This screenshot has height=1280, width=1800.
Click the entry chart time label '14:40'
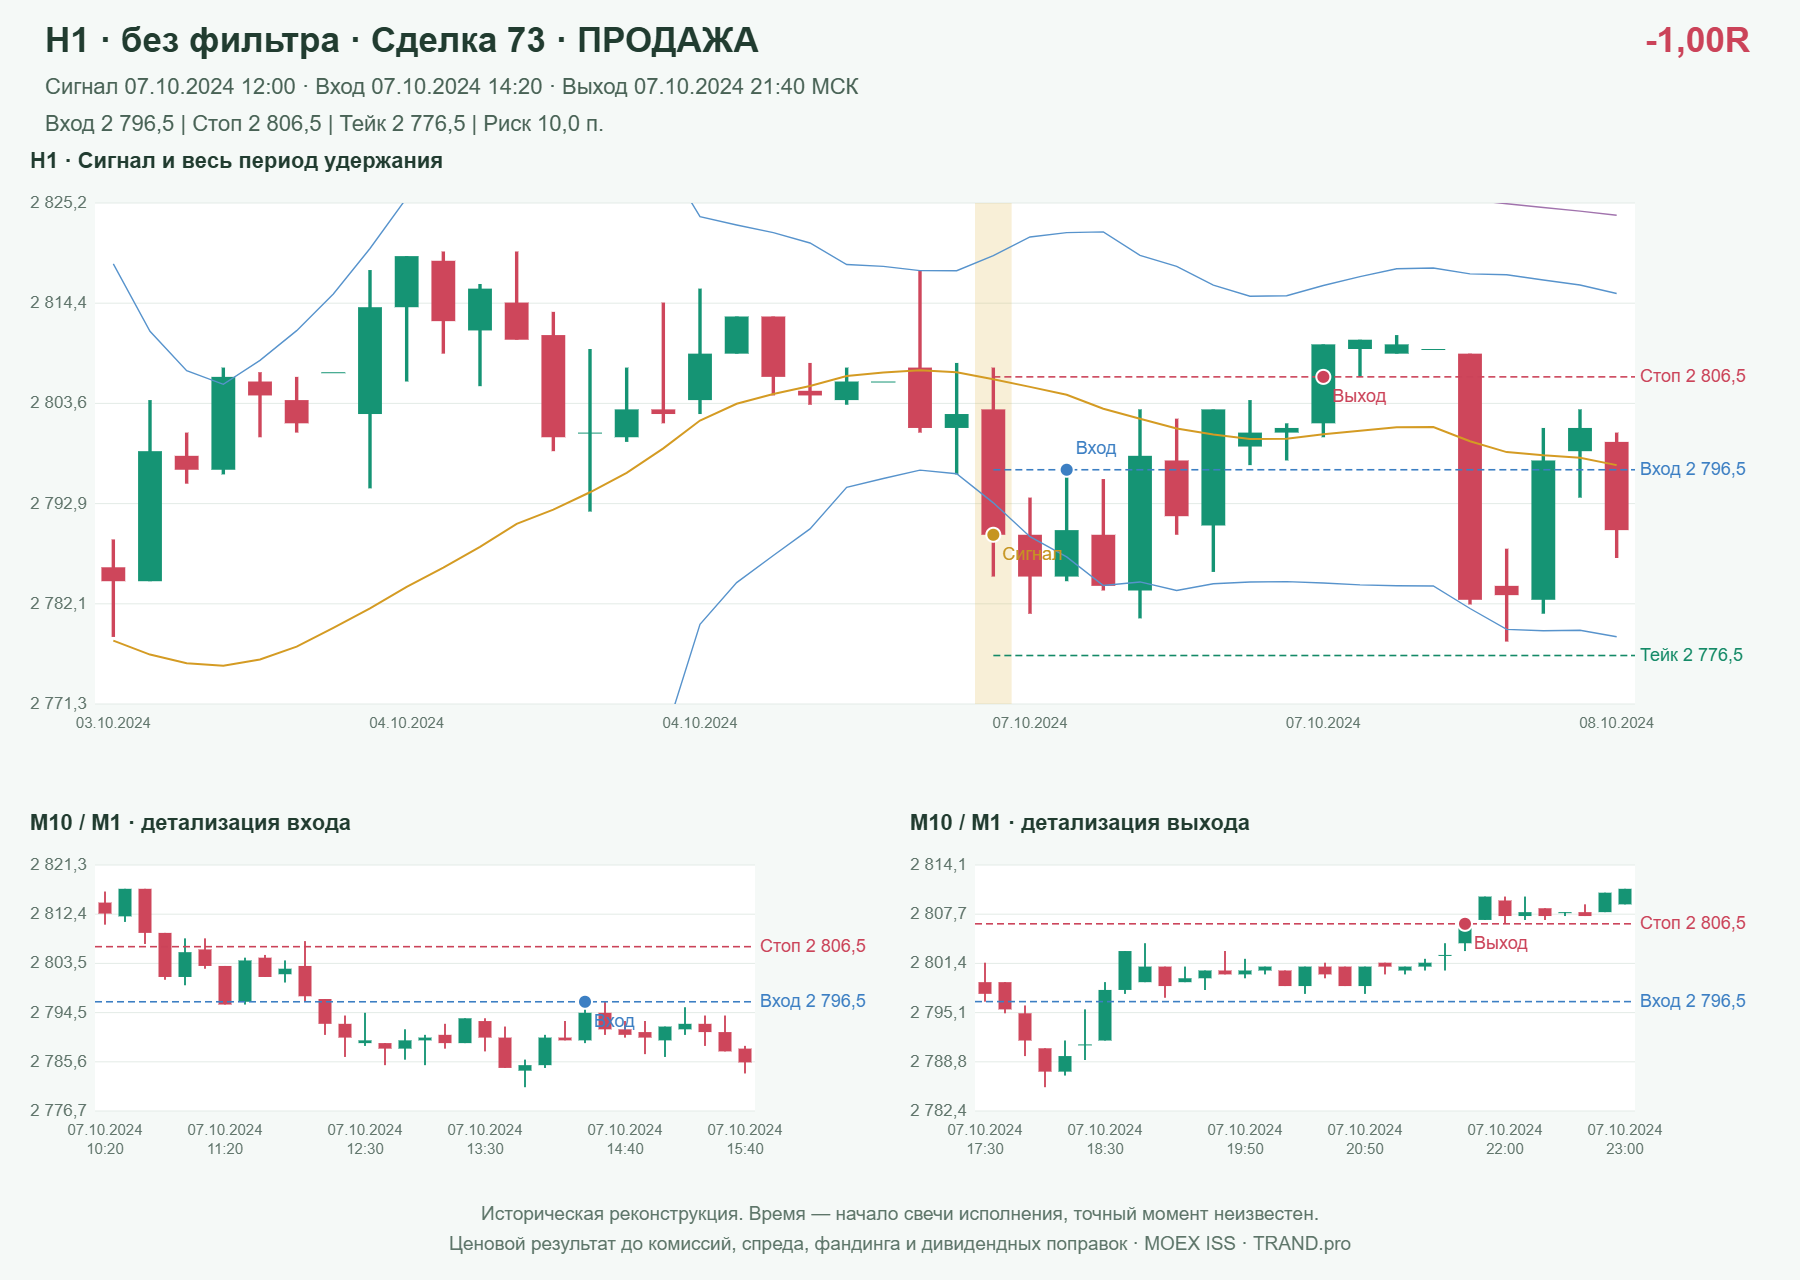click(625, 1149)
